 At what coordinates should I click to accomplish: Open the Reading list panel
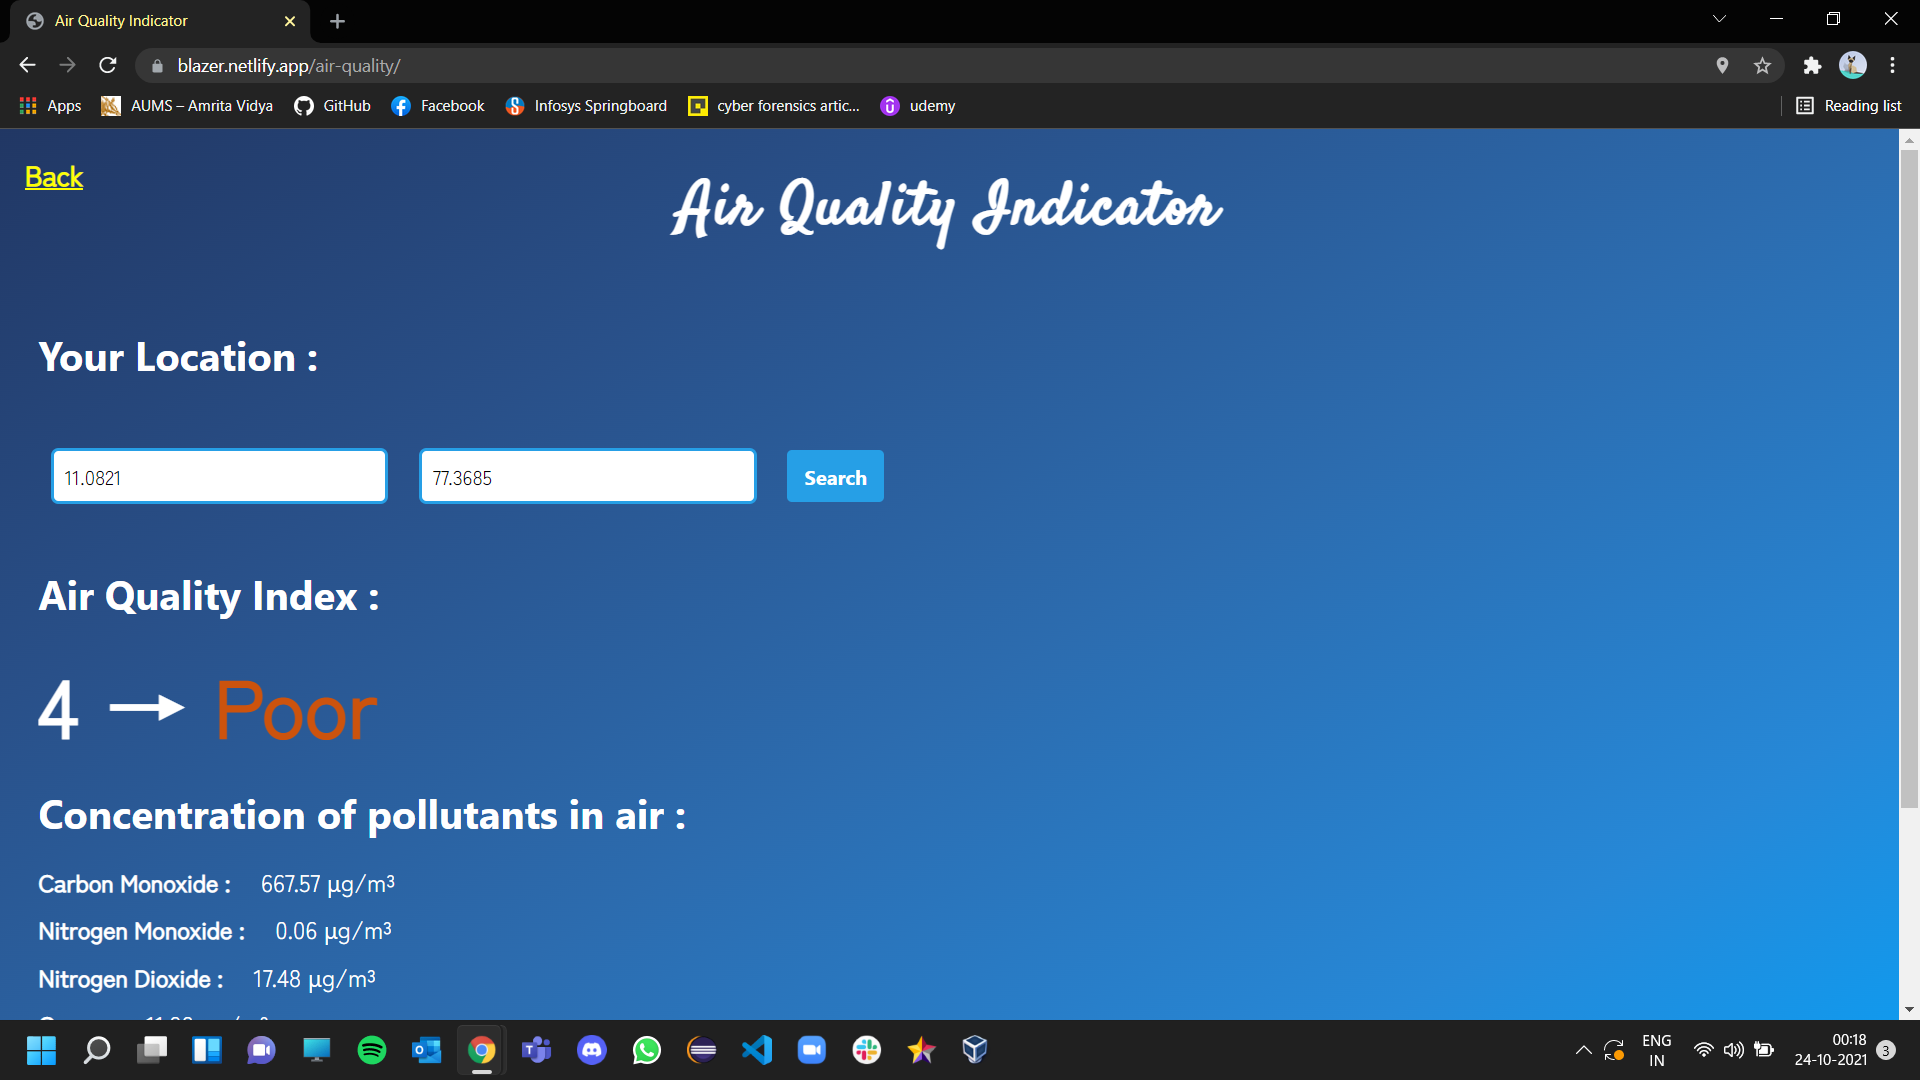pyautogui.click(x=1848, y=106)
